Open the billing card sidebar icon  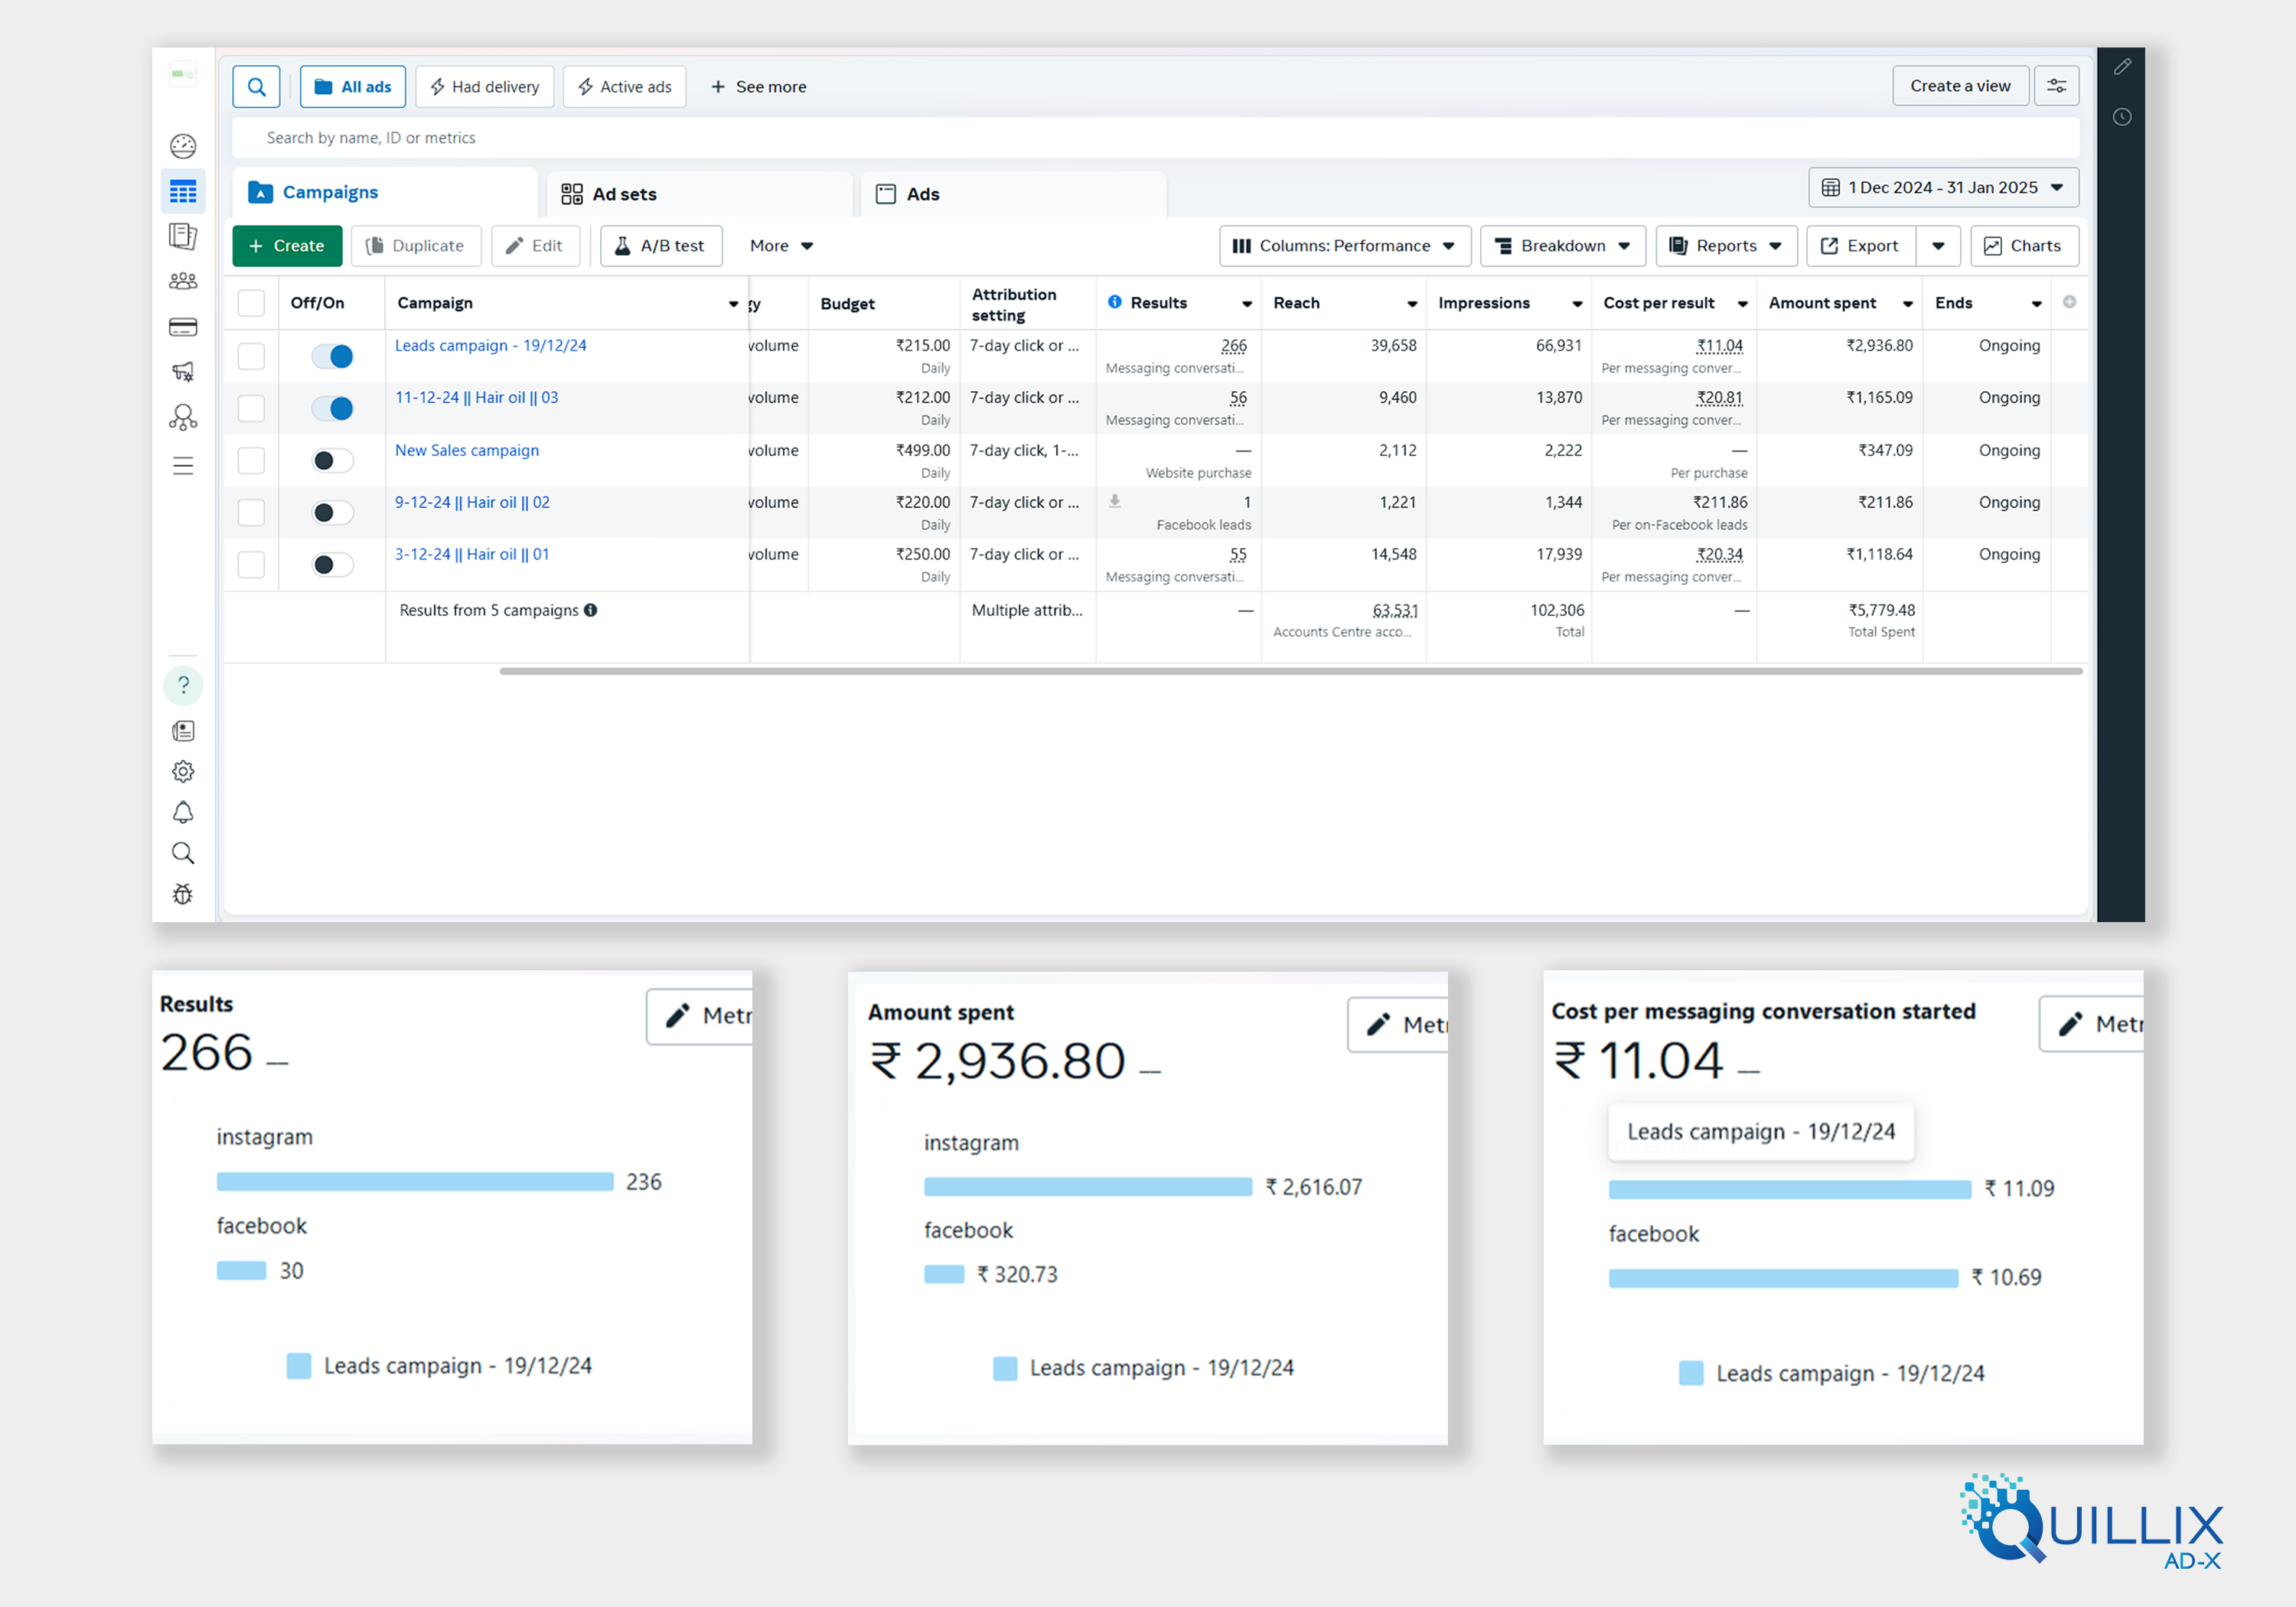[x=183, y=327]
